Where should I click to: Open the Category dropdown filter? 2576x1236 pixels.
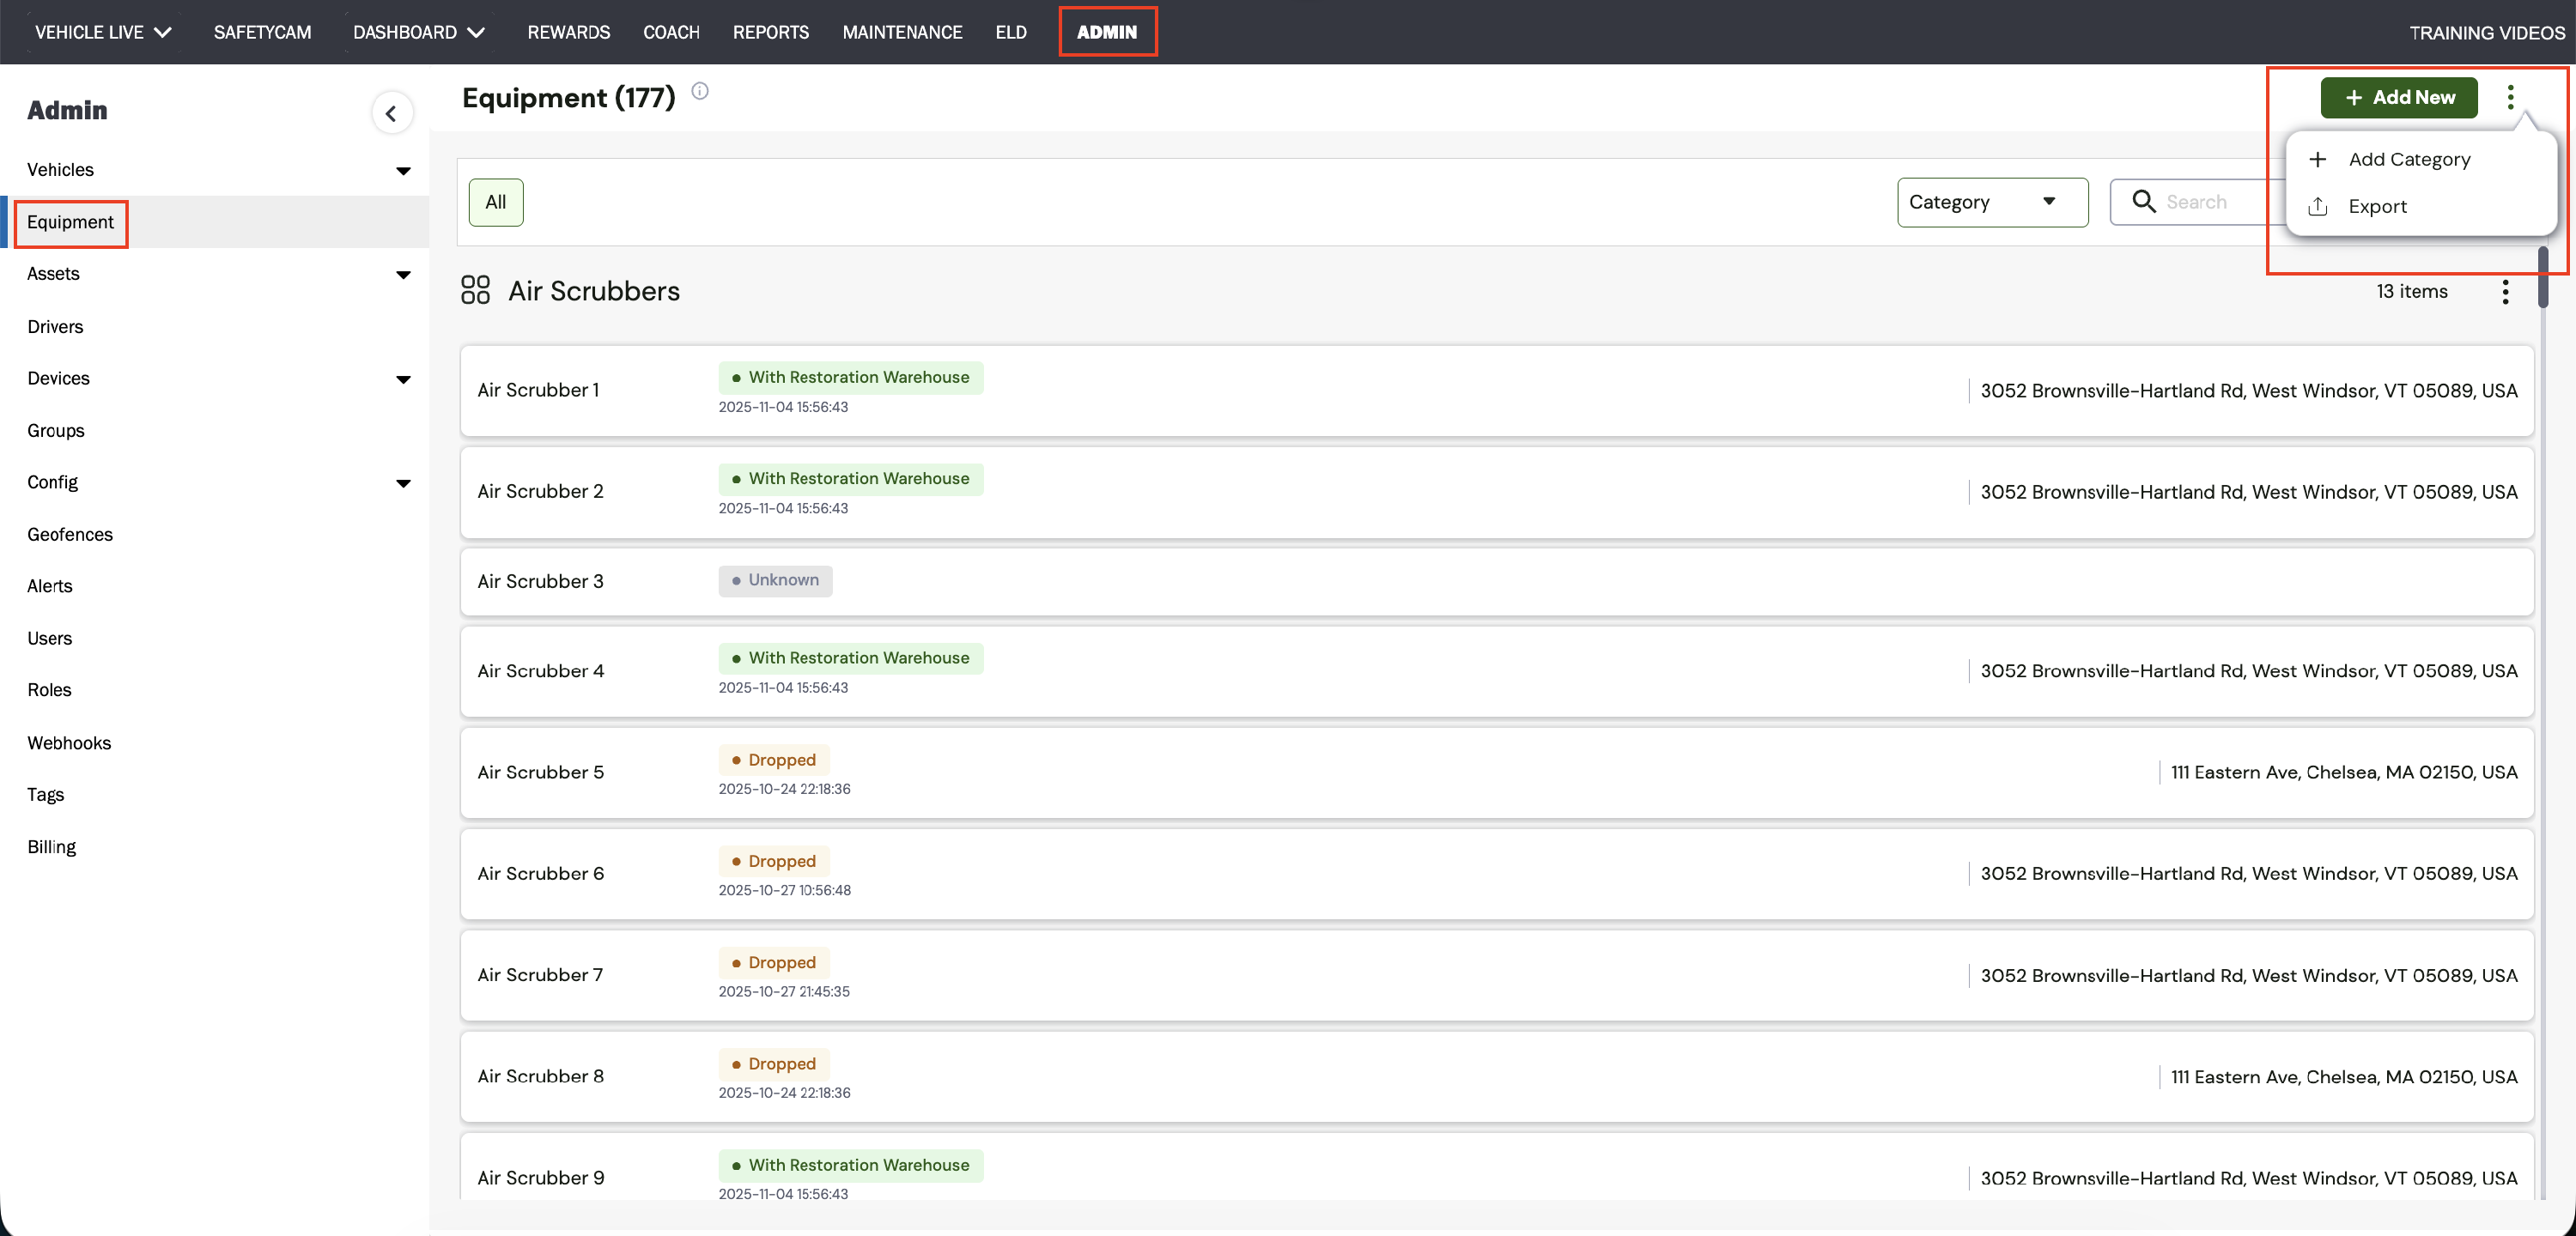1991,202
